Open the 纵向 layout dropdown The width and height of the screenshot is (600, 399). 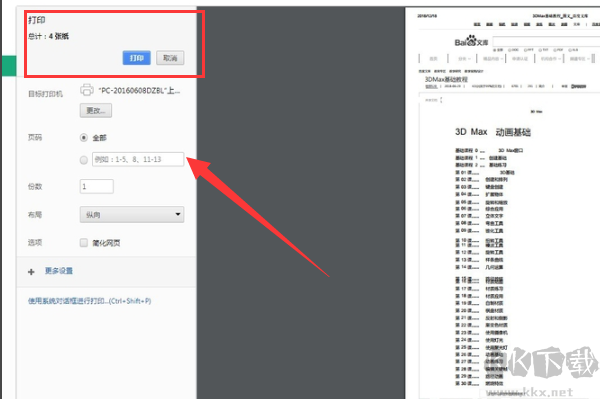pyautogui.click(x=132, y=215)
